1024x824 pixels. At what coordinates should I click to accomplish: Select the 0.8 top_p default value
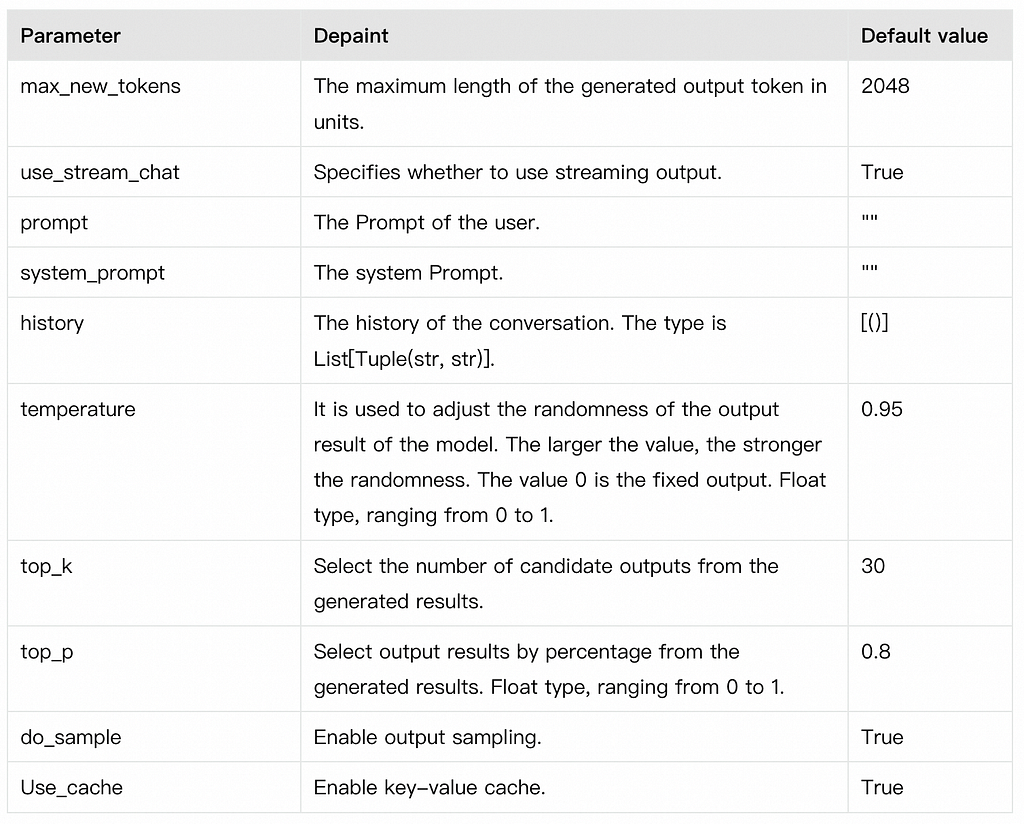click(x=876, y=652)
